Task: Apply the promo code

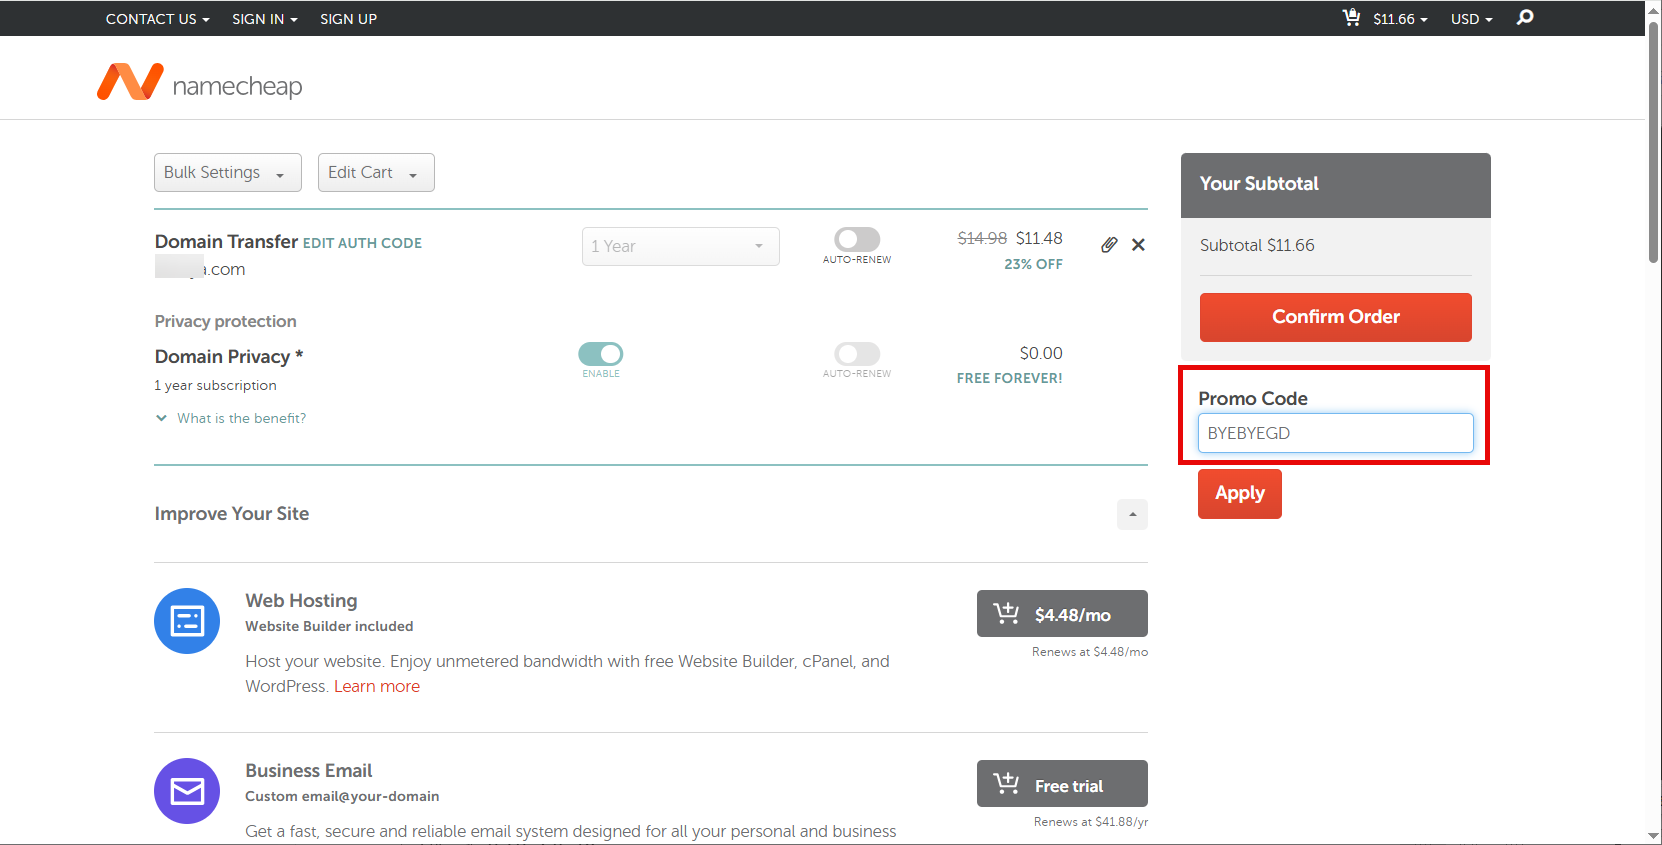Action: coord(1240,494)
